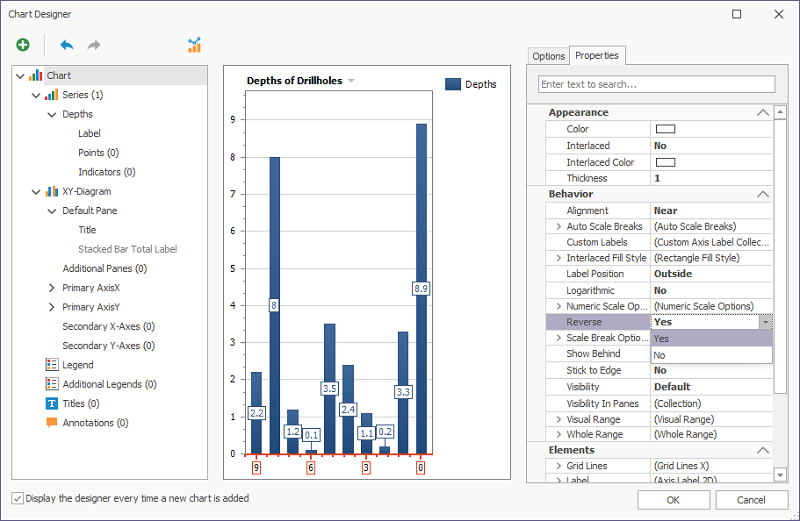Click the Undo arrow in toolbar
Viewport: 800px width, 521px height.
67,45
